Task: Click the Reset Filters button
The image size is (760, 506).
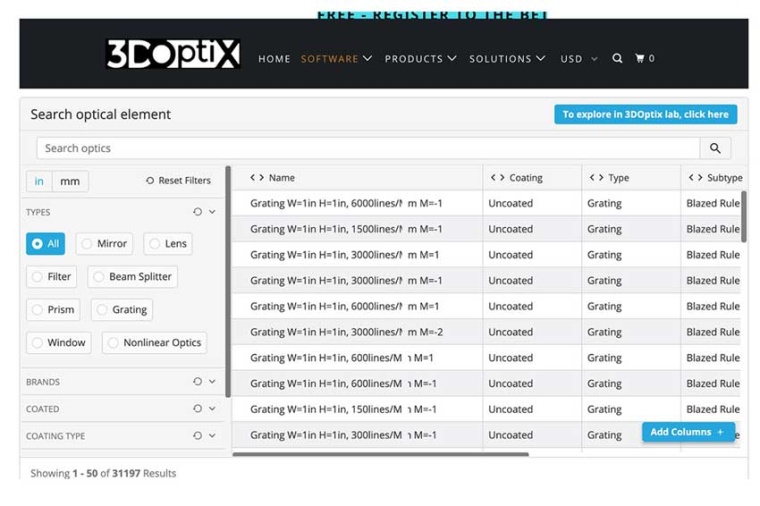Action: 178,181
